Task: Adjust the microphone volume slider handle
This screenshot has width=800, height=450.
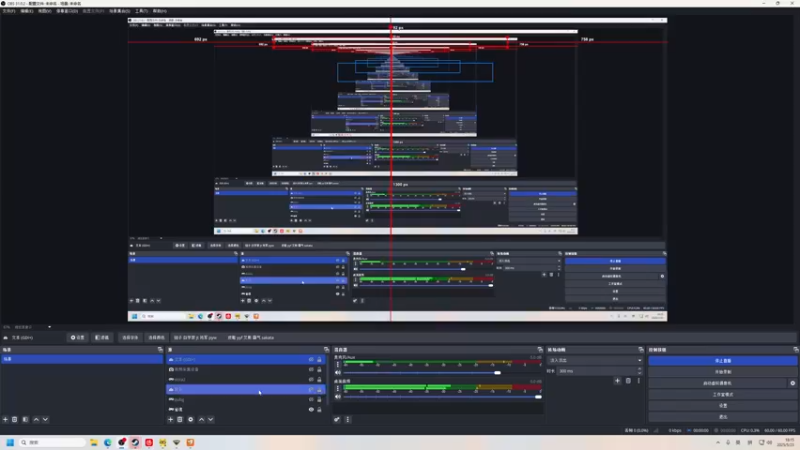Action: coord(497,372)
